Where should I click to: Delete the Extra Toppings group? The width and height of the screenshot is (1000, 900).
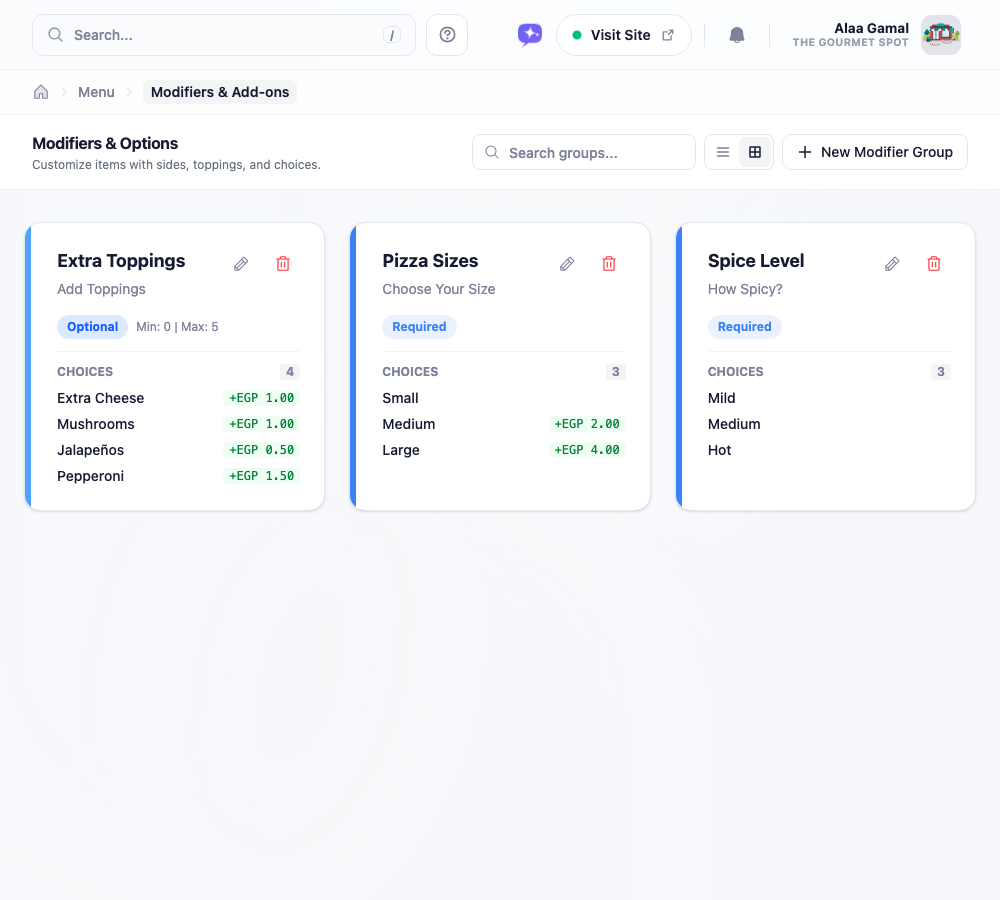(x=283, y=263)
